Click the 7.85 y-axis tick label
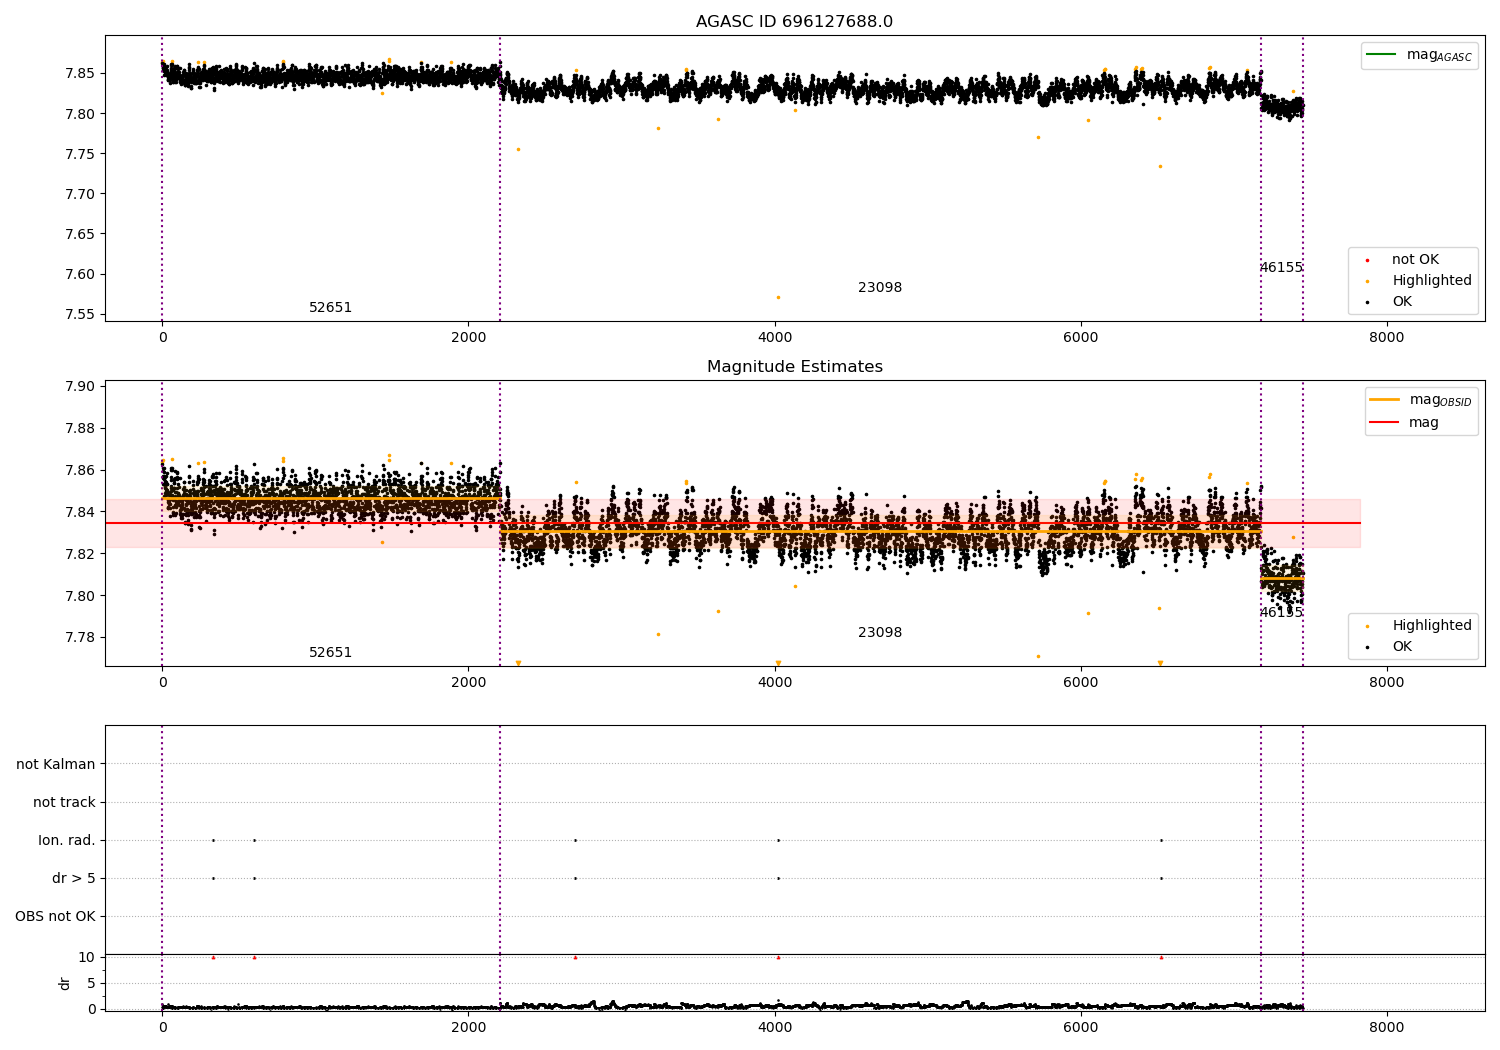1500x1050 pixels. [80, 73]
